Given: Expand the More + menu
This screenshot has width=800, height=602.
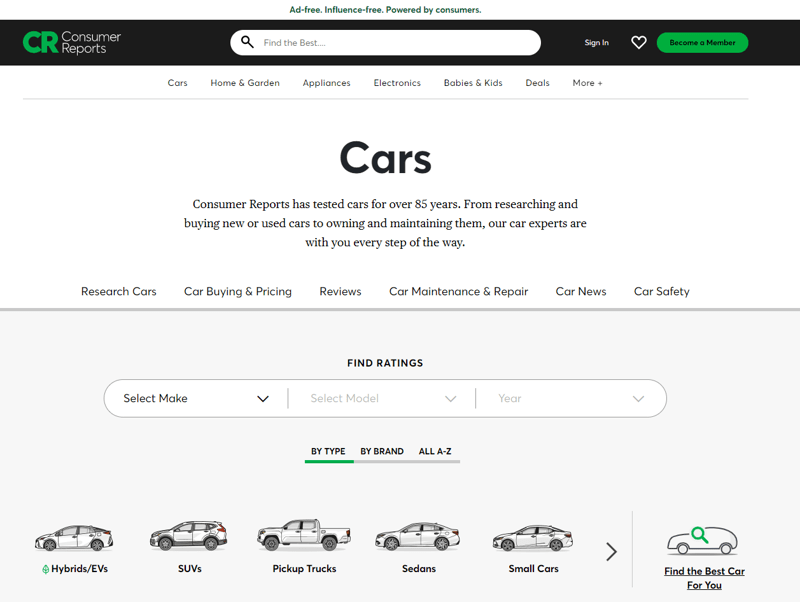Looking at the screenshot, I should point(587,83).
